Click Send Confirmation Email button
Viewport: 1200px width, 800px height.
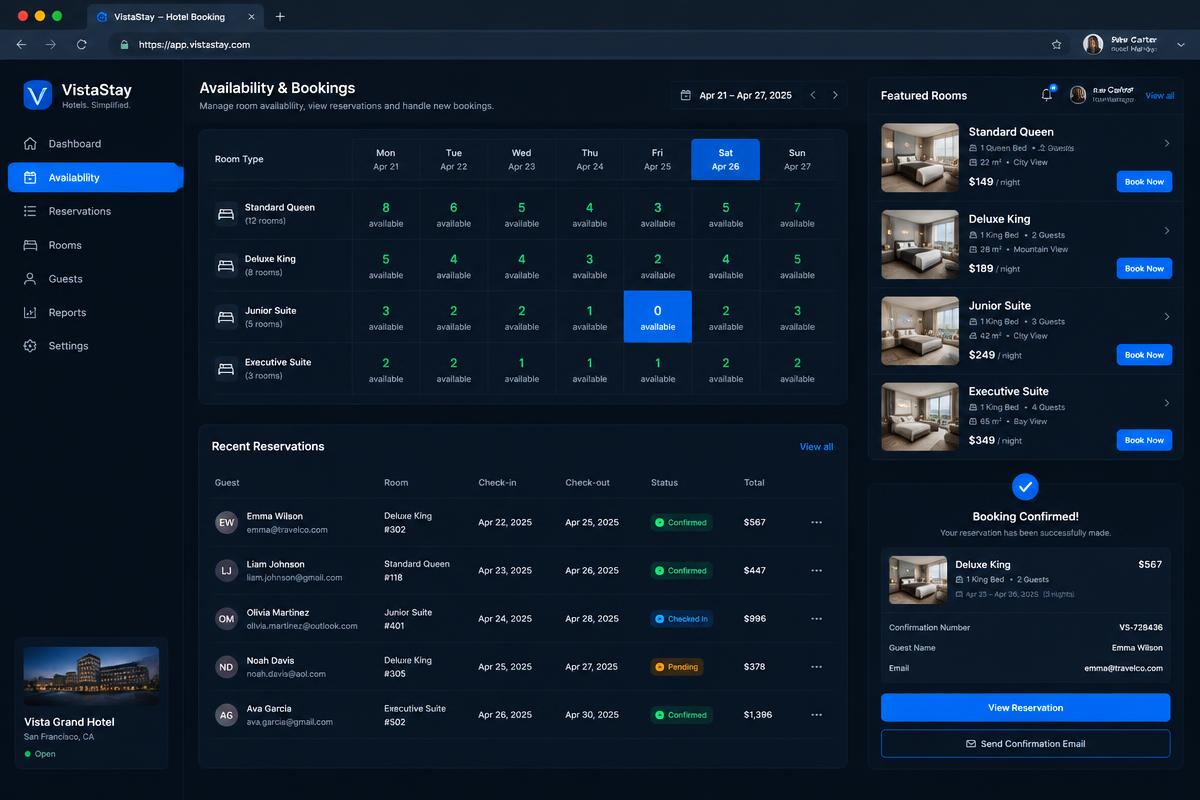(x=1025, y=744)
